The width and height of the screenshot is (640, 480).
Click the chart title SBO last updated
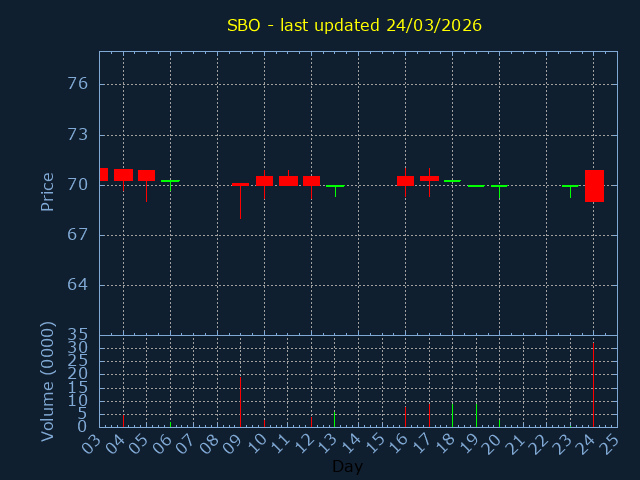pyautogui.click(x=354, y=25)
